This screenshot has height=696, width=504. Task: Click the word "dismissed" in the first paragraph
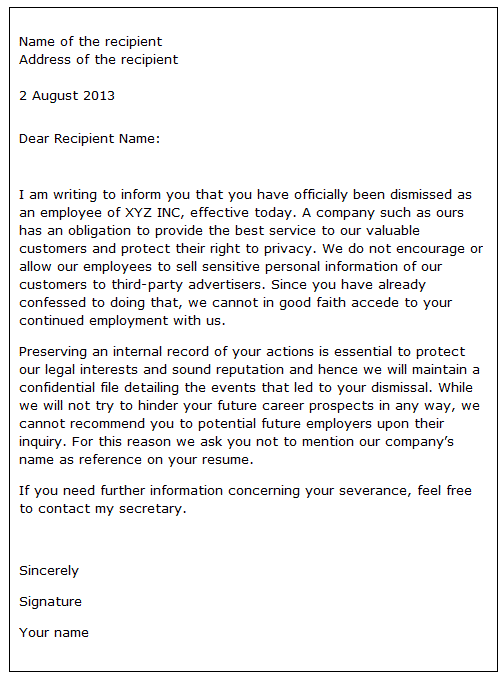421,195
